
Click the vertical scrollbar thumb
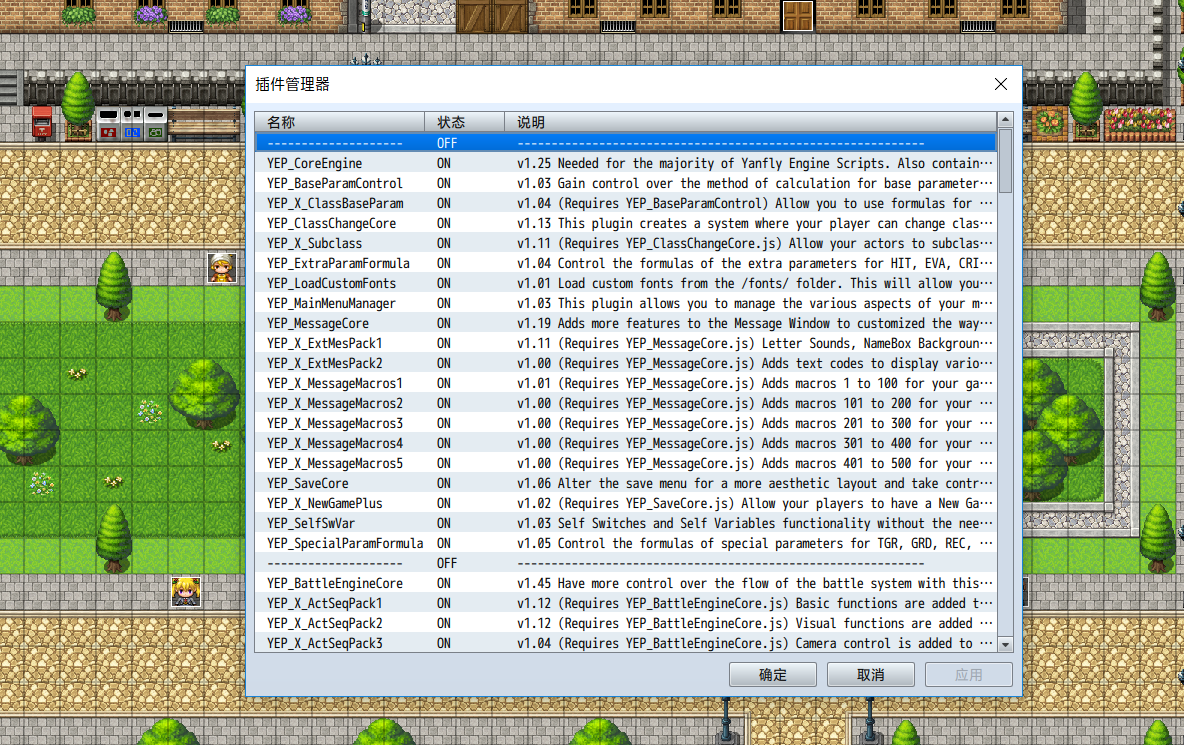pyautogui.click(x=1005, y=161)
